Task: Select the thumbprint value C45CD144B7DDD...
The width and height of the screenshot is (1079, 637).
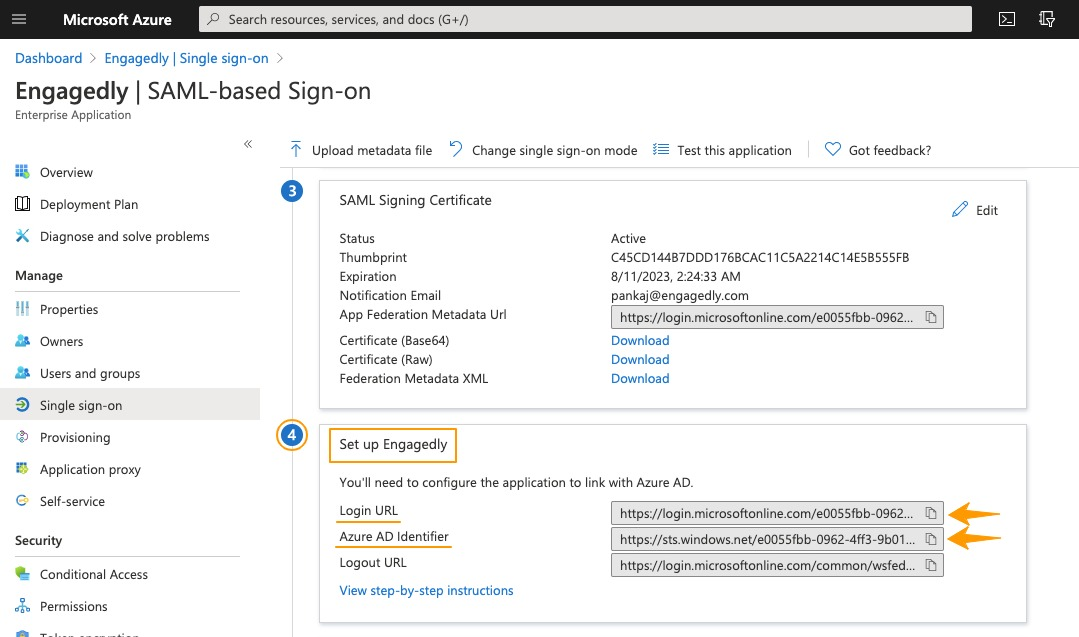Action: click(x=760, y=257)
